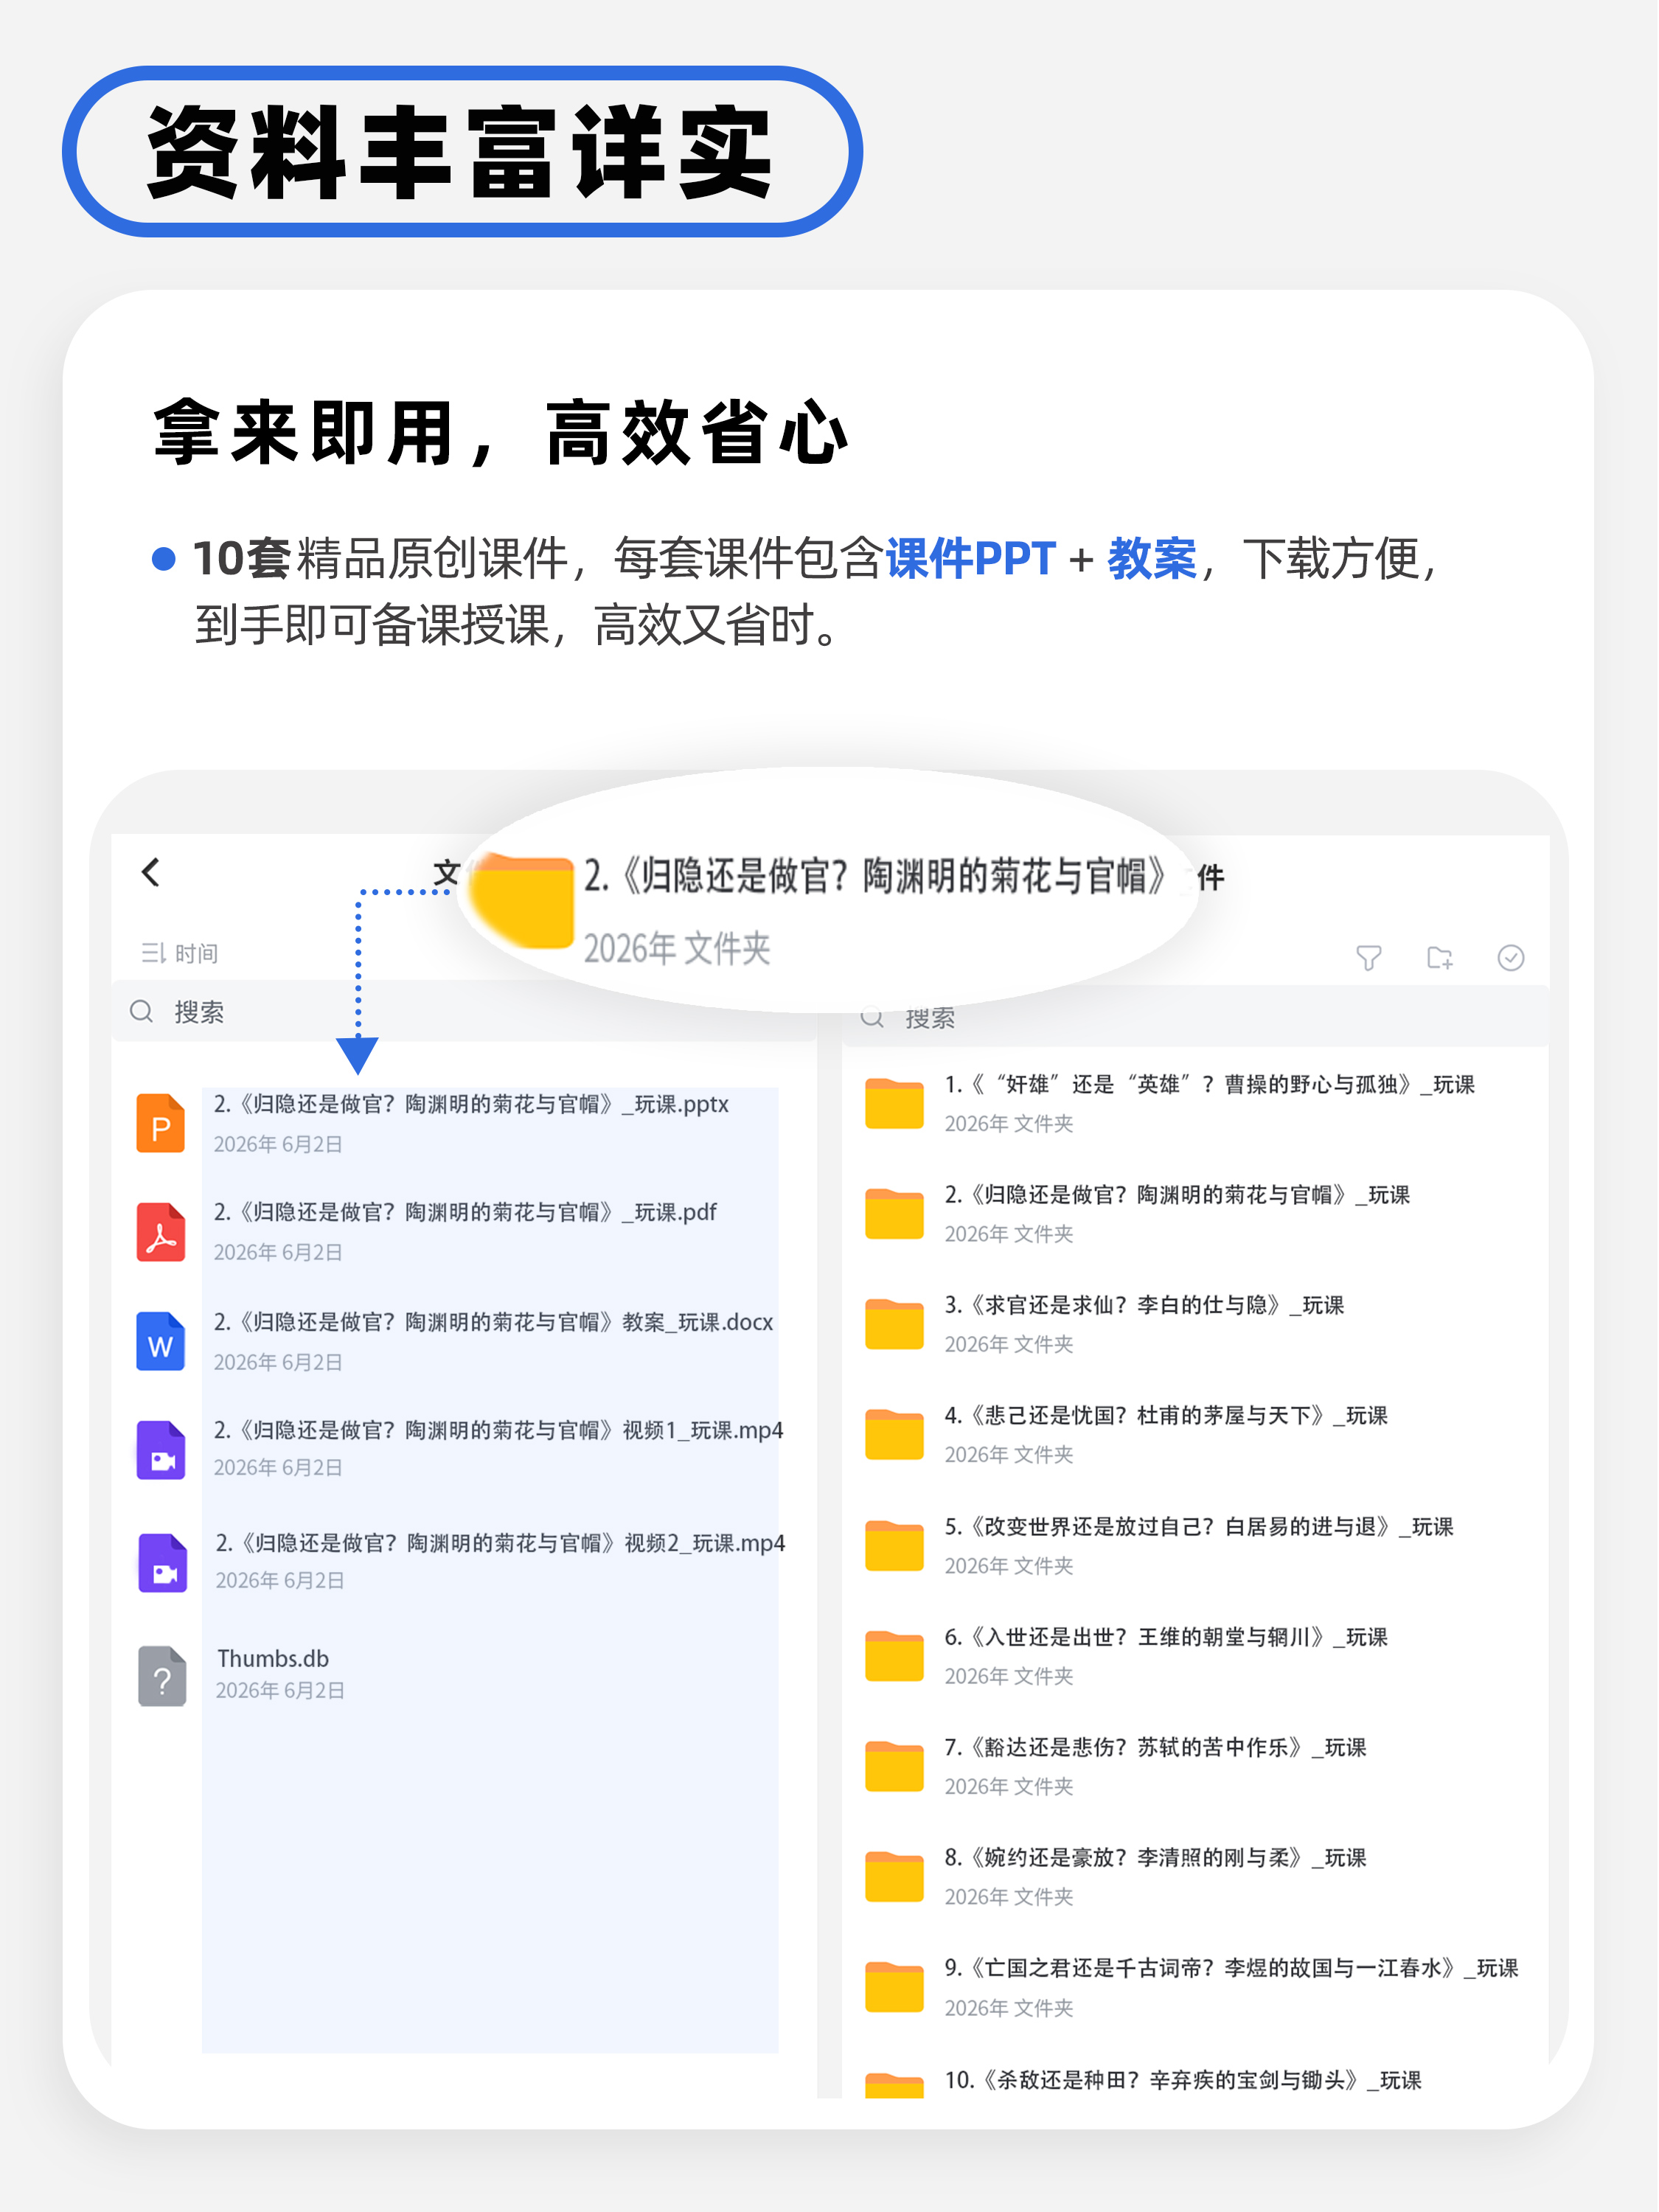
Task: Open folder 9.《亡国之君还是千古词帝?》_玩课
Action: click(x=1232, y=1968)
